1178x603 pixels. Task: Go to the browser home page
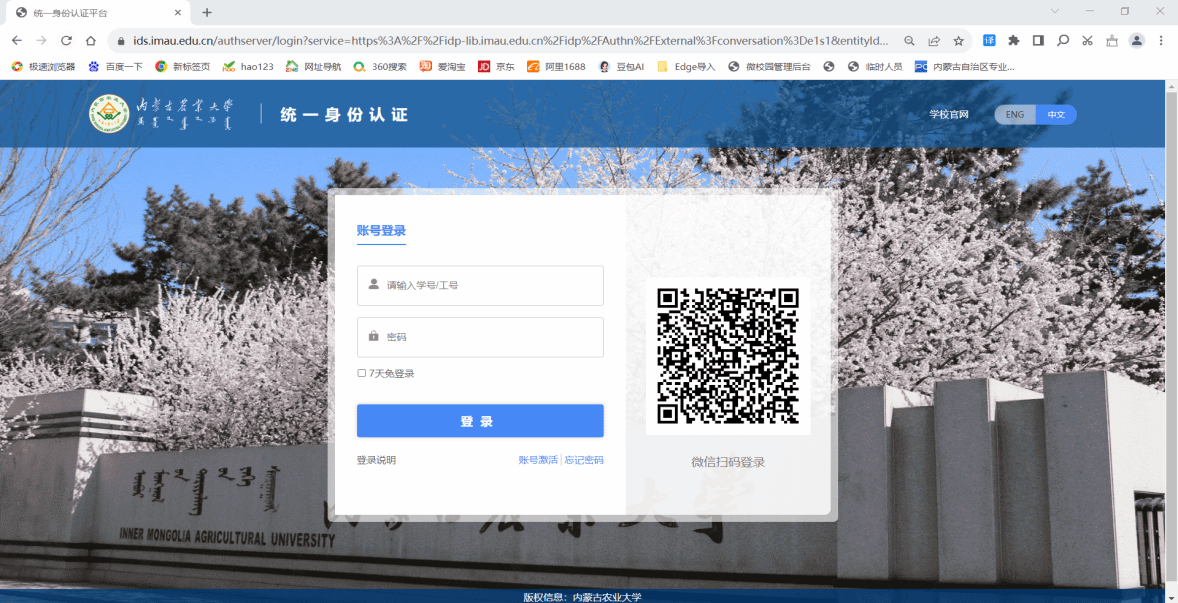point(91,41)
